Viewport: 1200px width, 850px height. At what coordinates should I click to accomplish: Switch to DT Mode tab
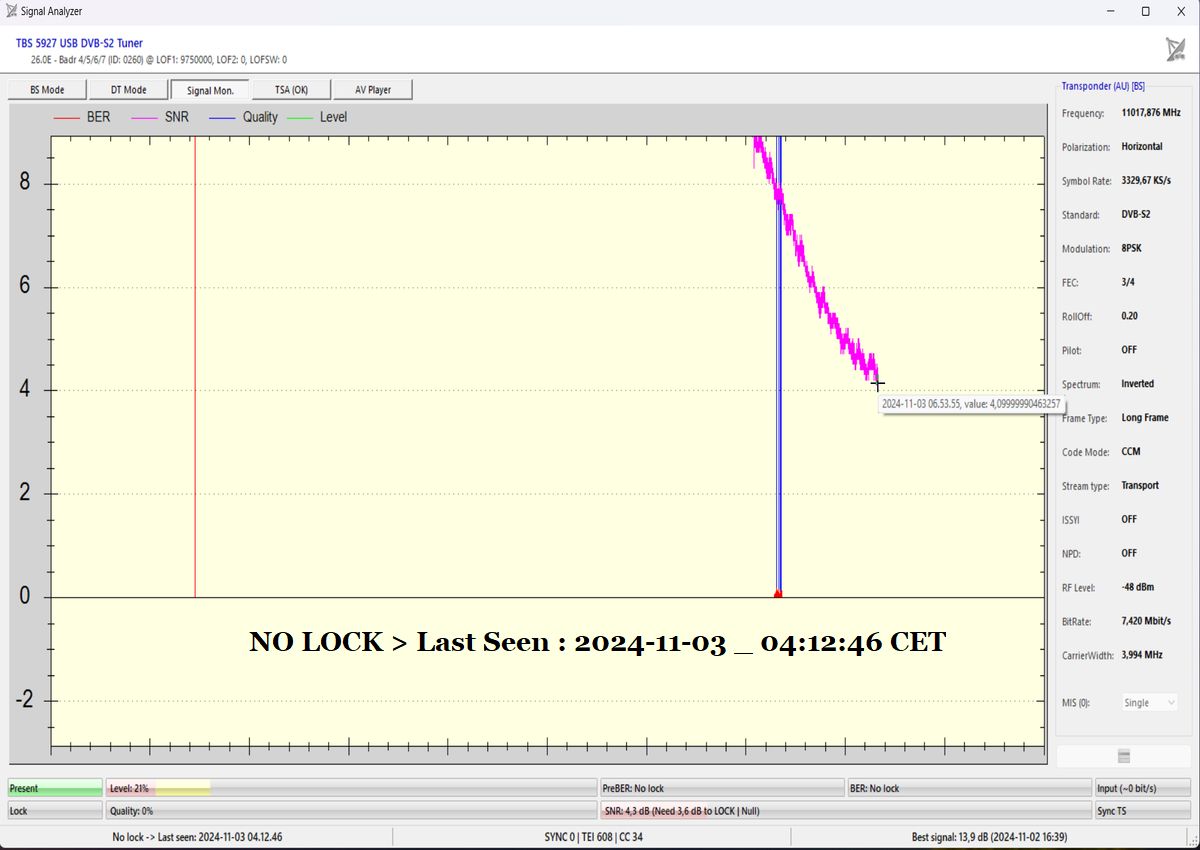click(x=128, y=90)
